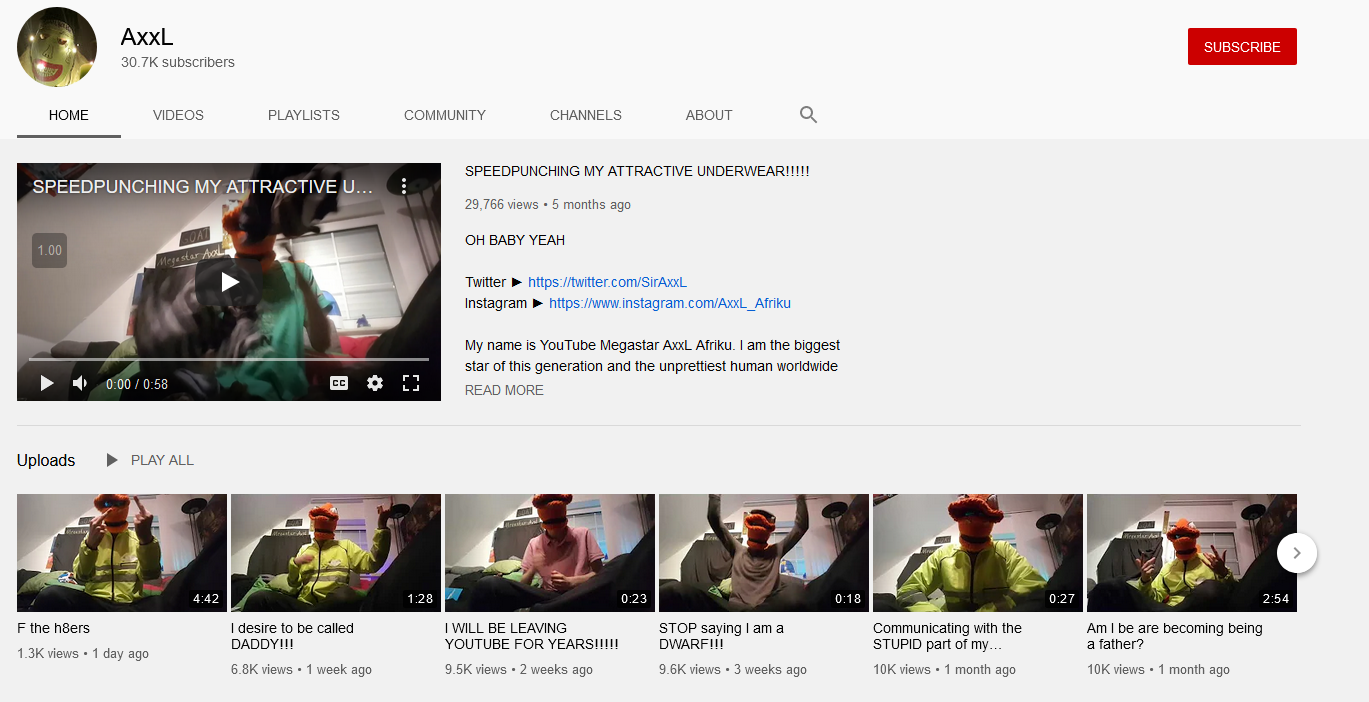Image resolution: width=1369 pixels, height=702 pixels.
Task: Open the 'I desire to be called DADDY' thumbnail
Action: [336, 552]
